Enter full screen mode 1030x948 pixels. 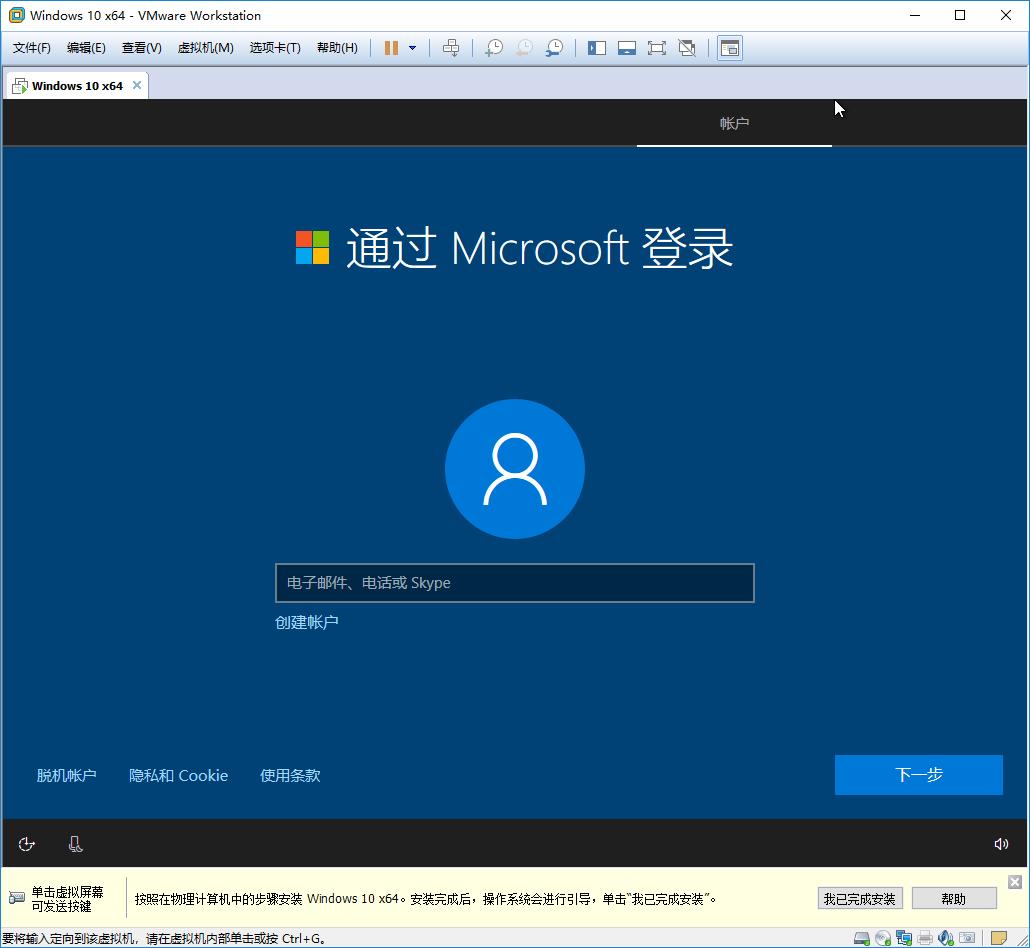click(x=657, y=47)
